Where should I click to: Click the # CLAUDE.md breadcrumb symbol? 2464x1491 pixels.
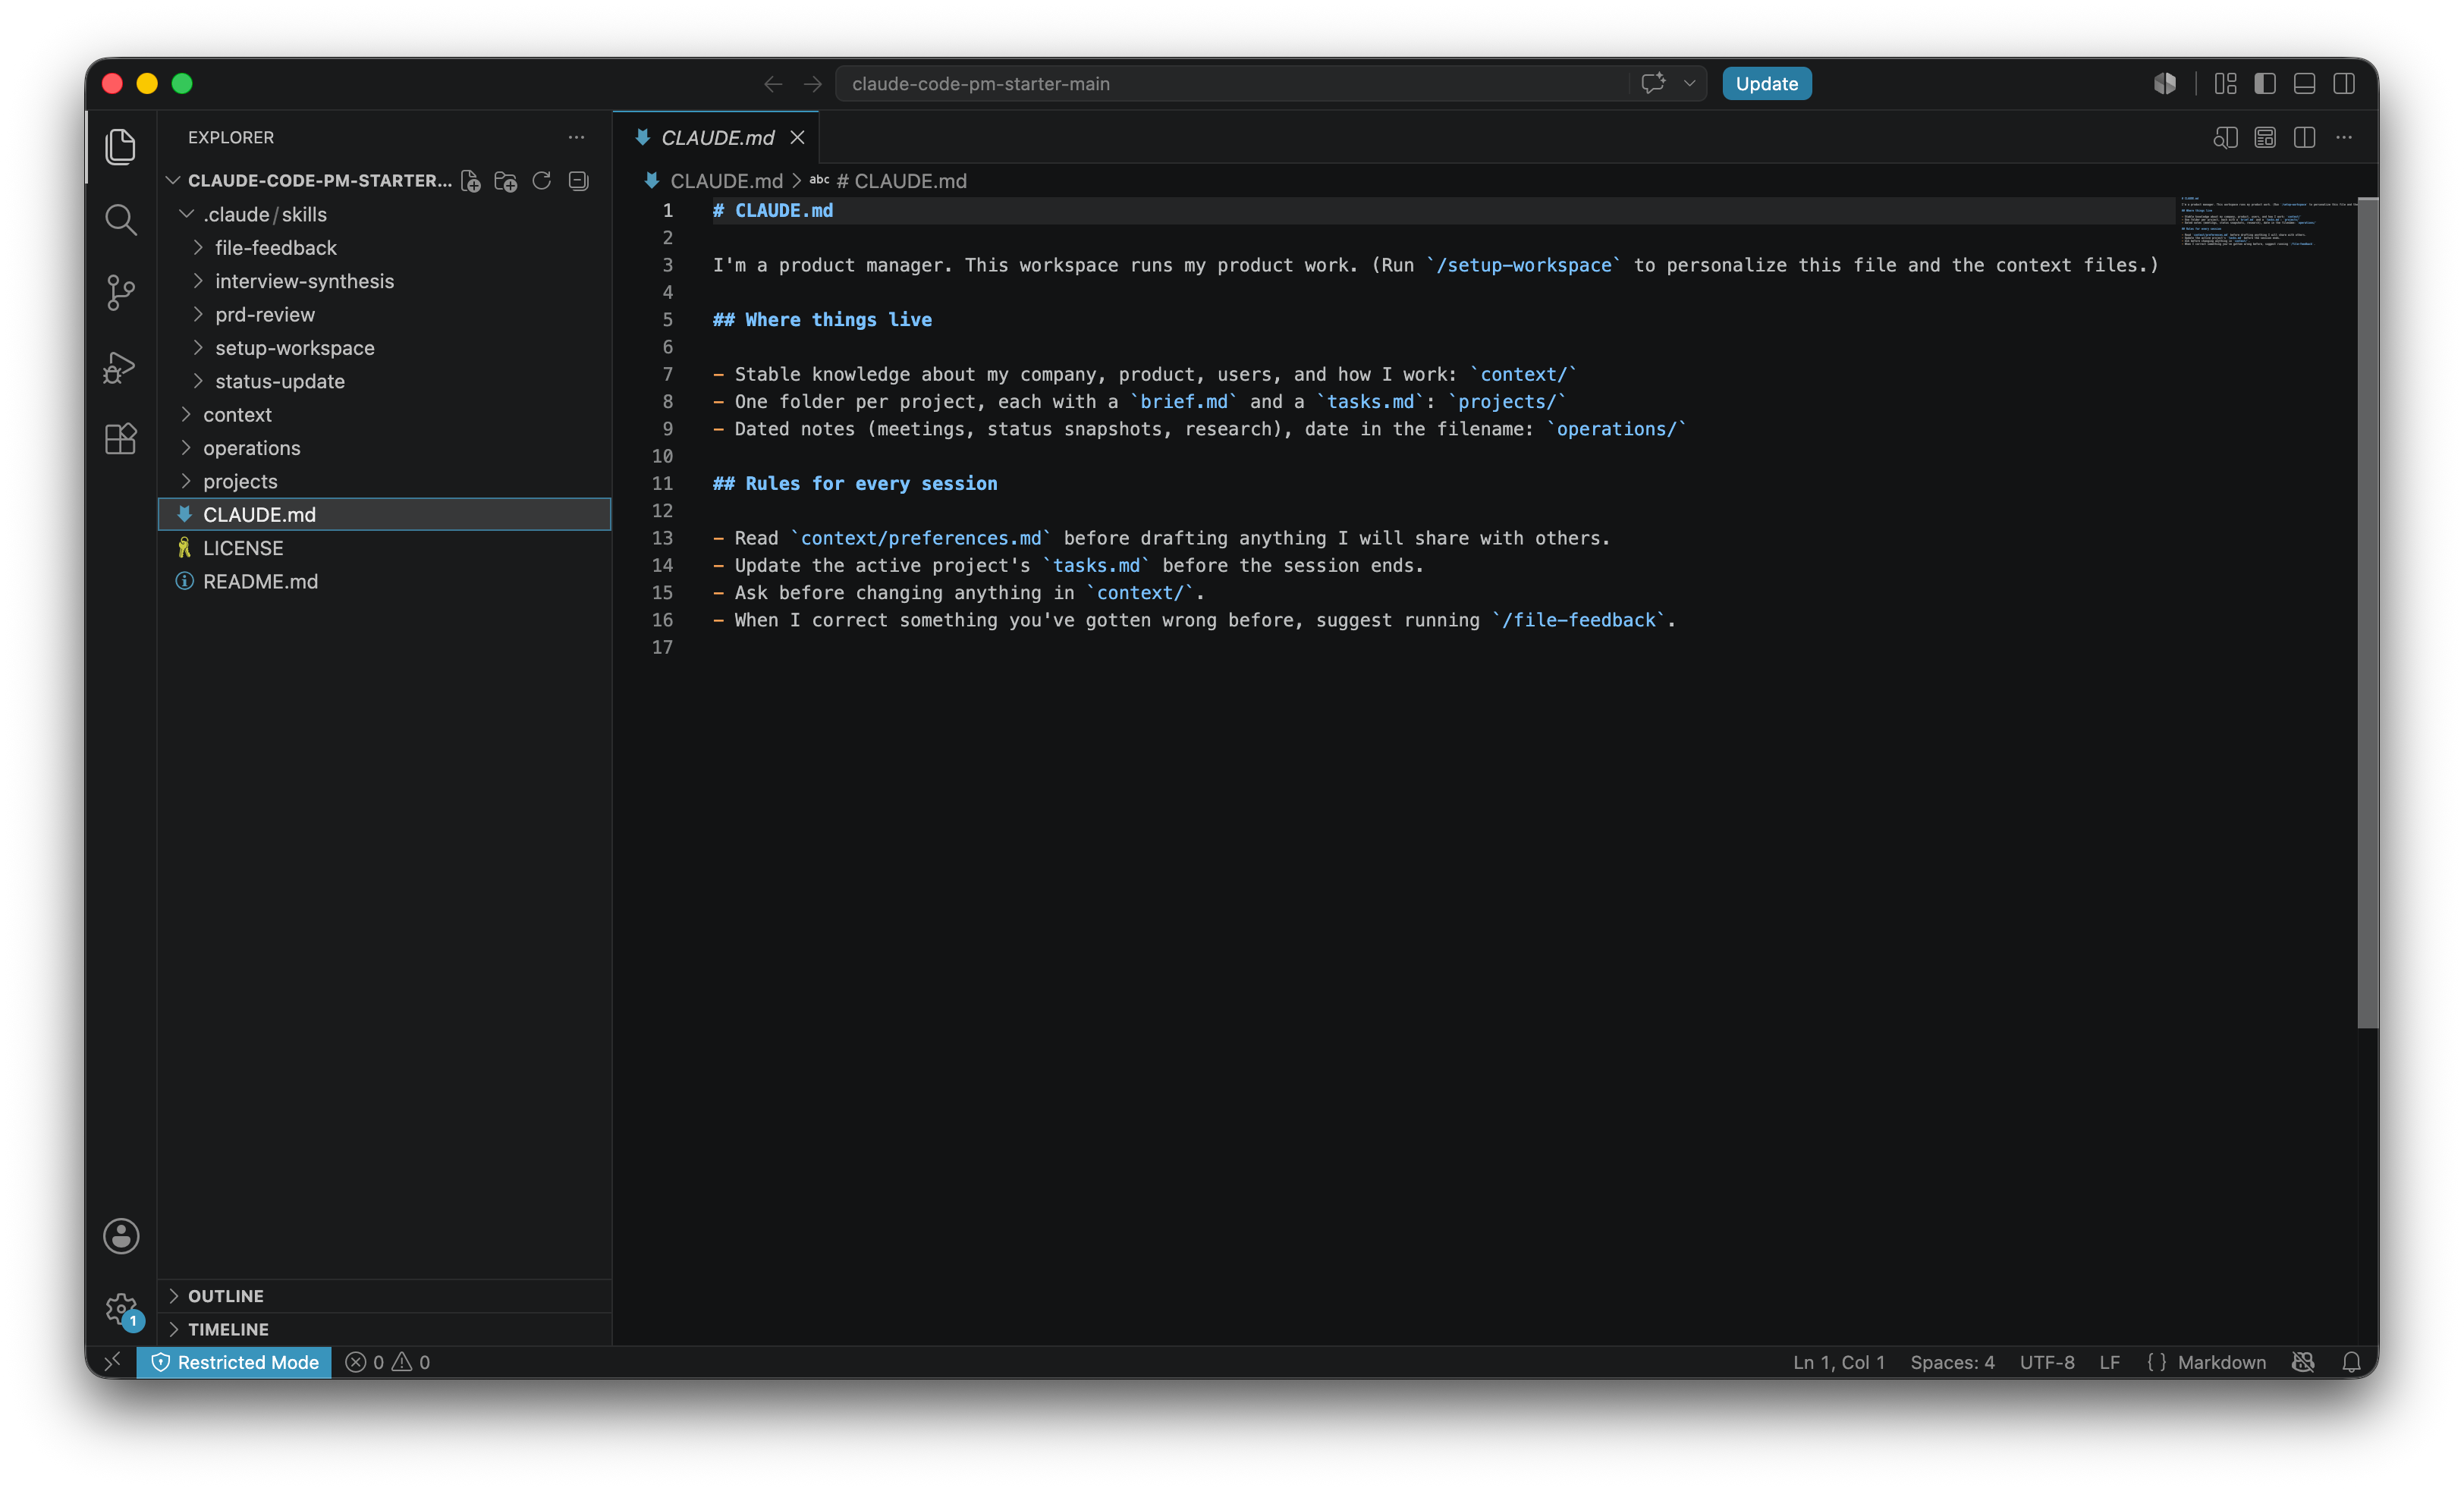pos(888,181)
